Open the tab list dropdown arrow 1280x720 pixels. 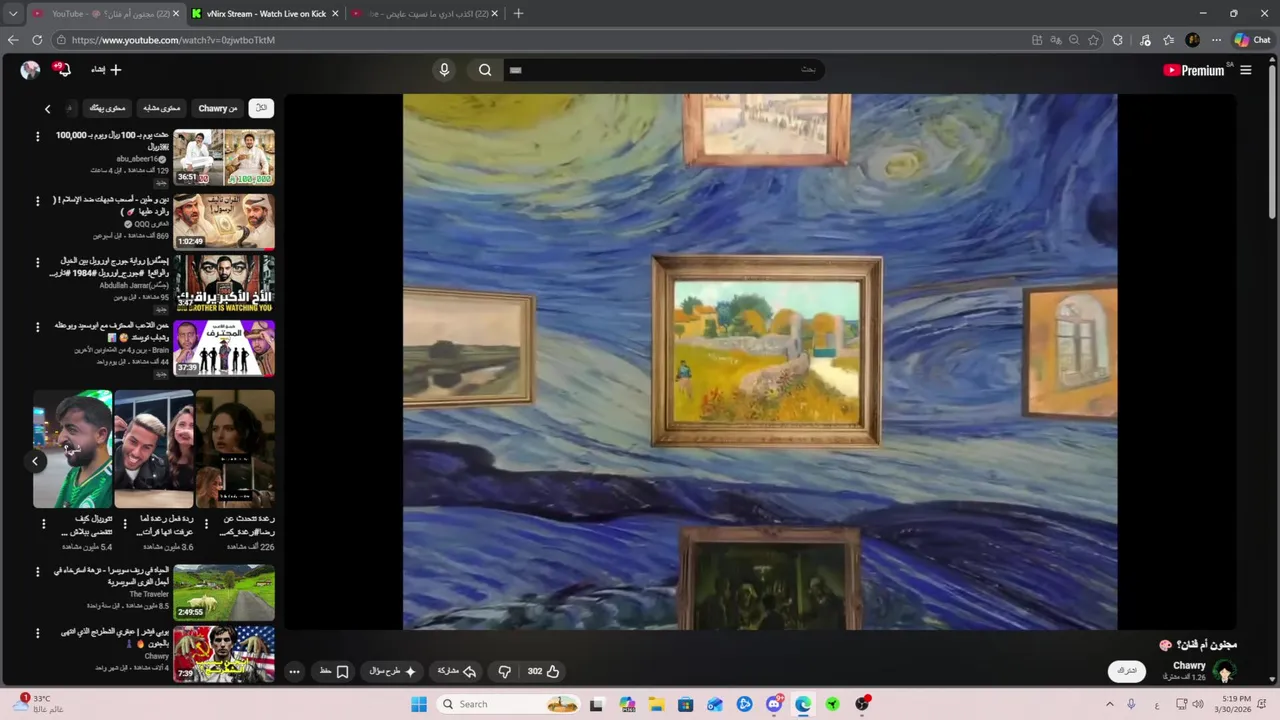tap(13, 14)
